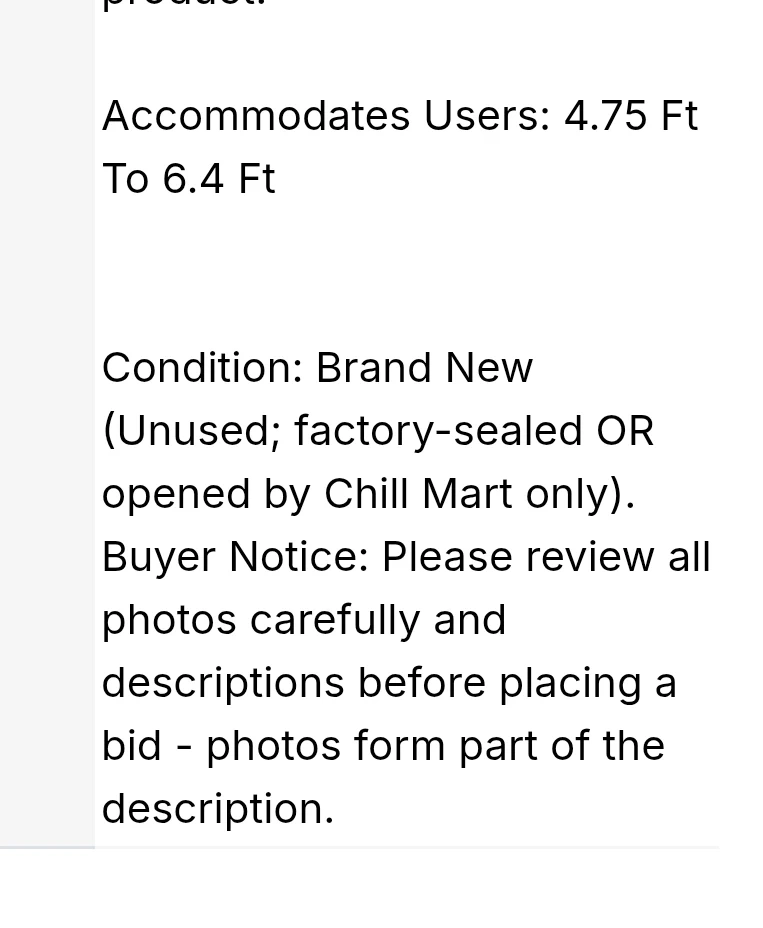The image size is (763, 928).
Task: Click the 'Please review all' text
Action: click(x=546, y=557)
